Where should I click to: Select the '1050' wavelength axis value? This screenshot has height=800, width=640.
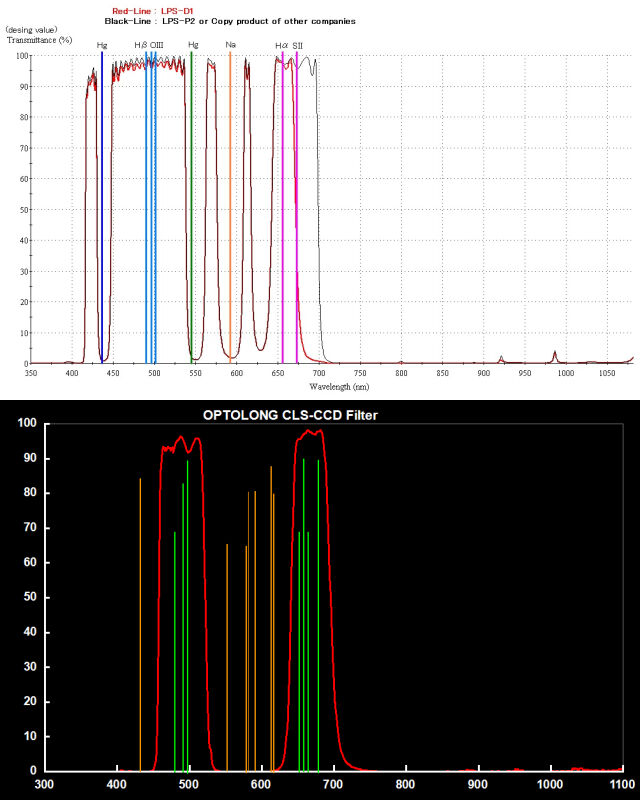[607, 373]
